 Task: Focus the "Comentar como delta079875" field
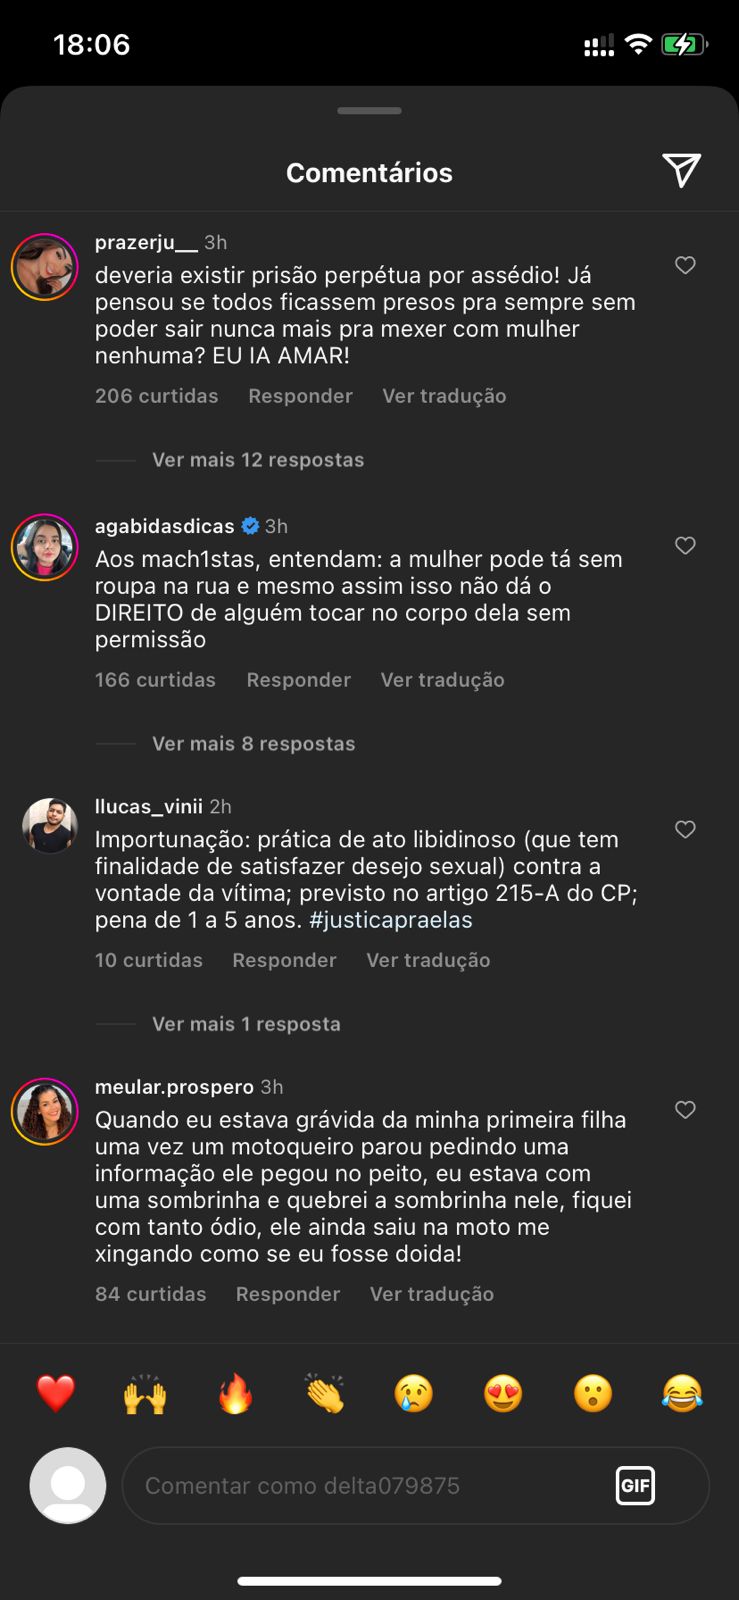pyautogui.click(x=370, y=1485)
